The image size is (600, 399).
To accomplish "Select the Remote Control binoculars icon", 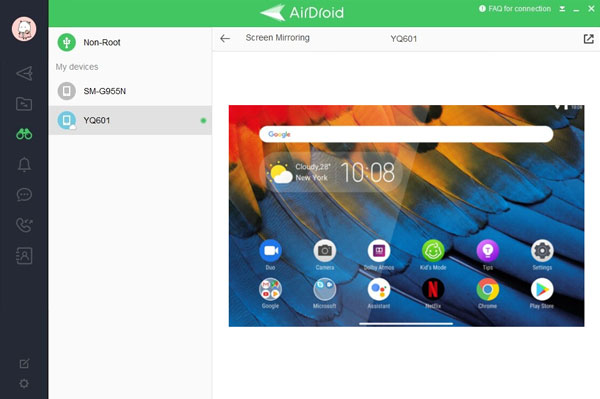I will [x=24, y=134].
